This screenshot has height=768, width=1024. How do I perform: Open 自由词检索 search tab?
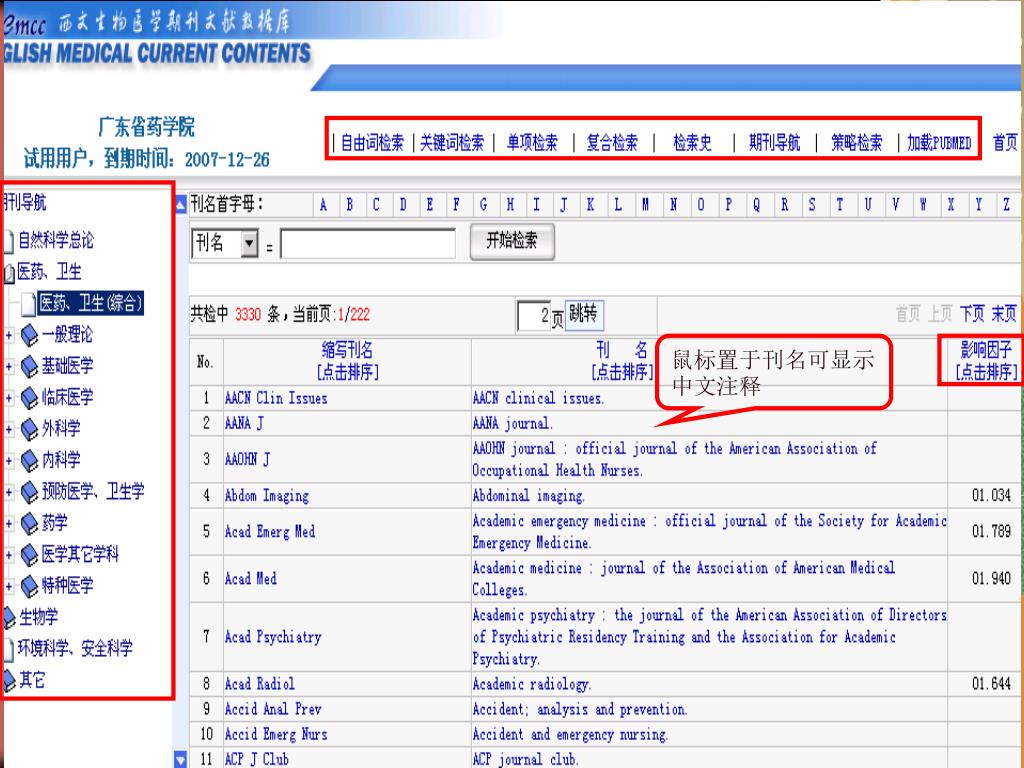(x=372, y=142)
